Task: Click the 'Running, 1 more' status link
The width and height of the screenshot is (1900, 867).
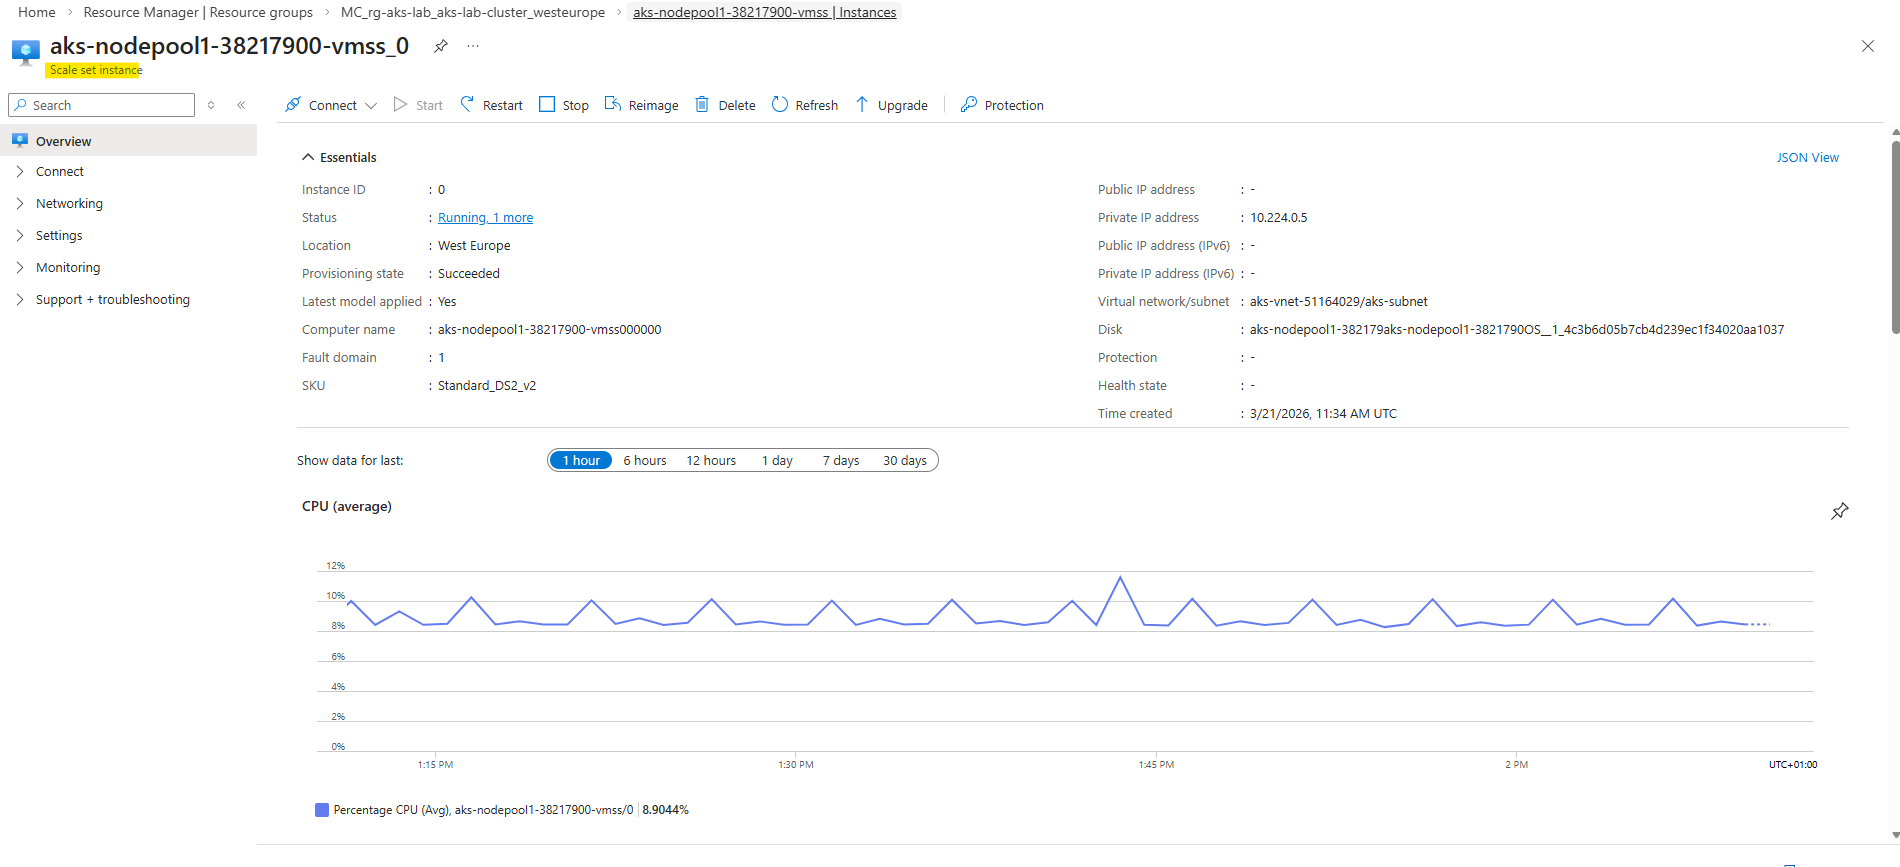Action: tap(485, 217)
